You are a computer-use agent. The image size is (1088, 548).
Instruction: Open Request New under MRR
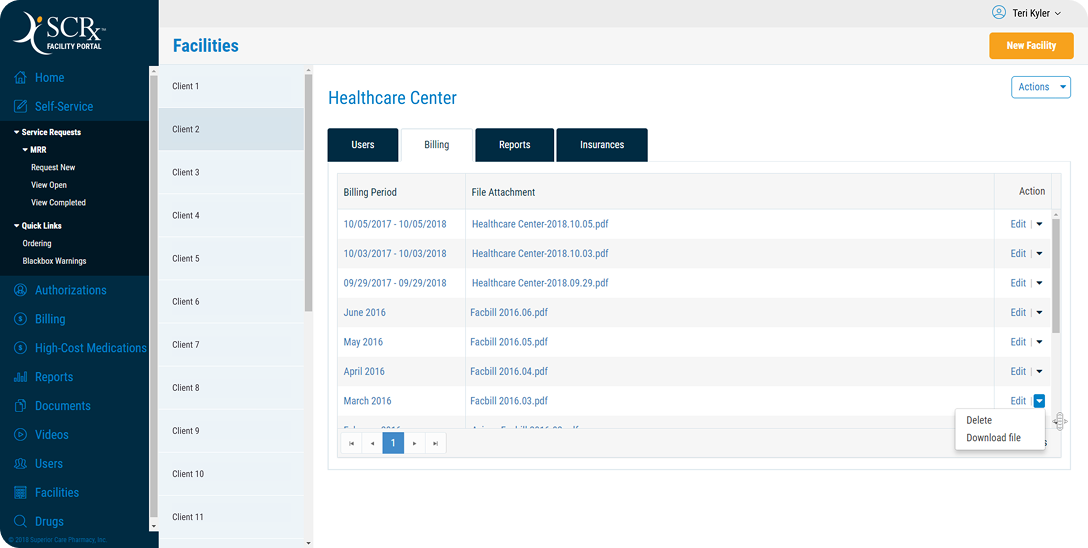pos(53,167)
